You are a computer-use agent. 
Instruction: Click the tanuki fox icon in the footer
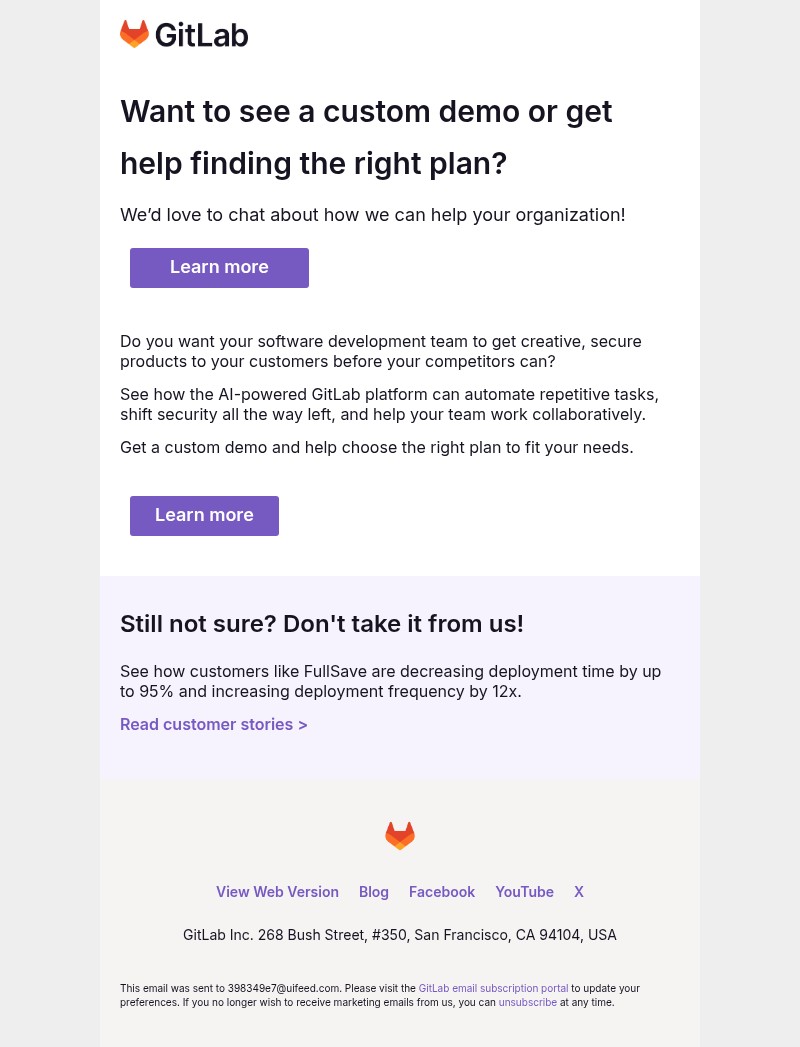pos(400,836)
